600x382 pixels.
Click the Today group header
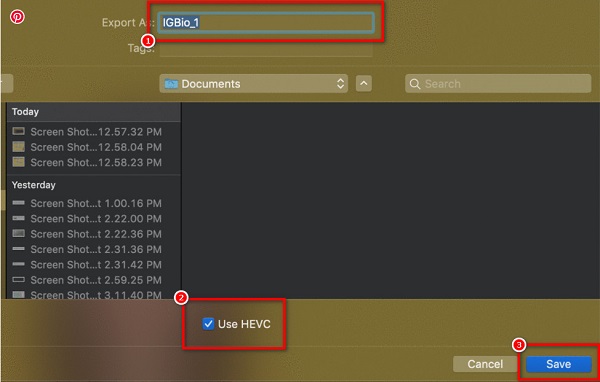94,112
